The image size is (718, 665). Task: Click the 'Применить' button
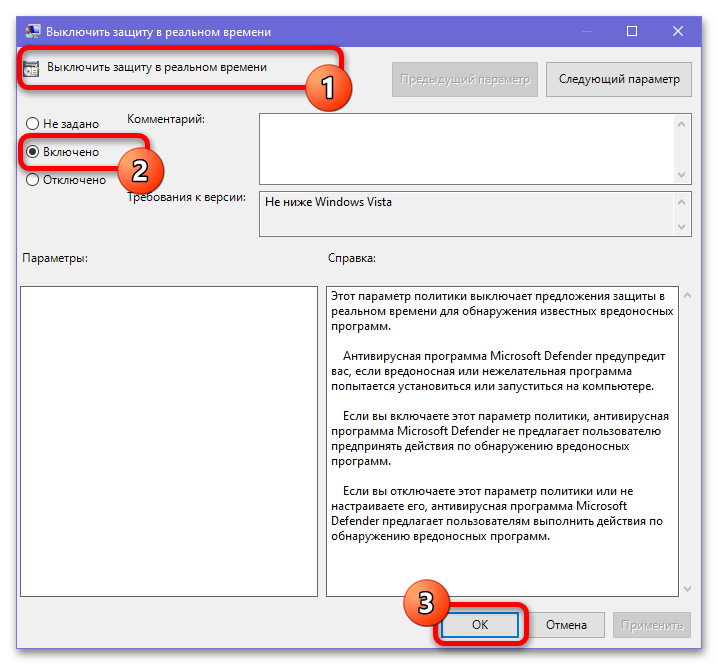pos(652,625)
